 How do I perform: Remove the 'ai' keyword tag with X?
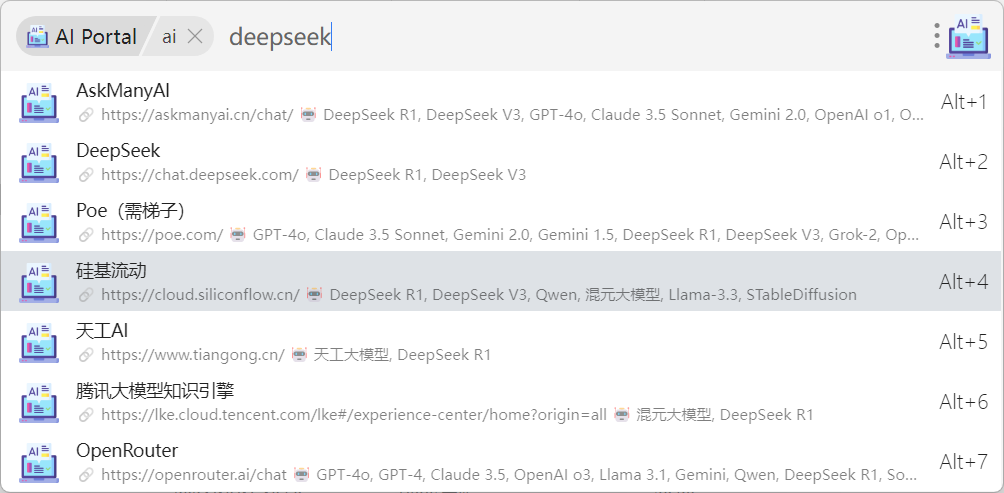(195, 36)
